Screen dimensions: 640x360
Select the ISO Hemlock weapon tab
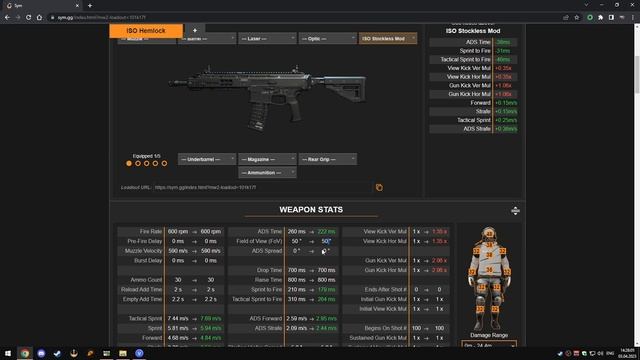pyautogui.click(x=146, y=31)
